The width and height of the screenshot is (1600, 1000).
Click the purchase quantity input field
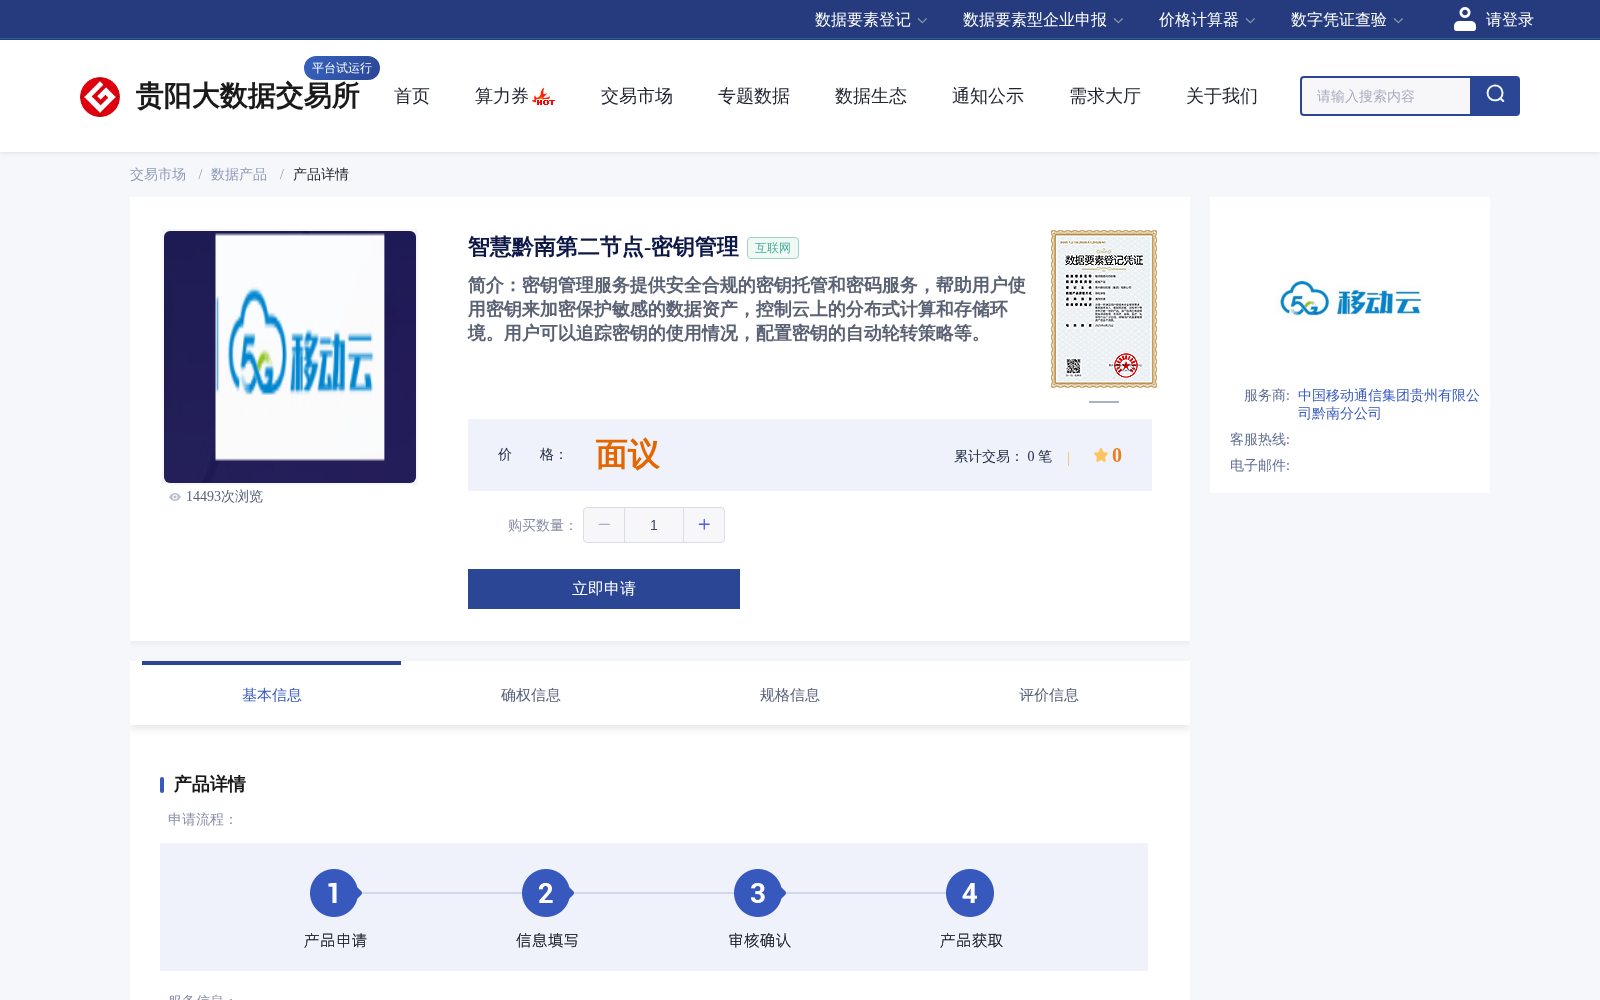coord(654,525)
